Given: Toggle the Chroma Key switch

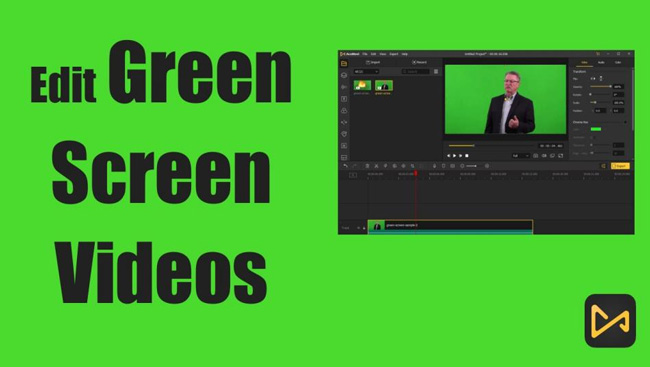Looking at the screenshot, I should click(x=625, y=122).
